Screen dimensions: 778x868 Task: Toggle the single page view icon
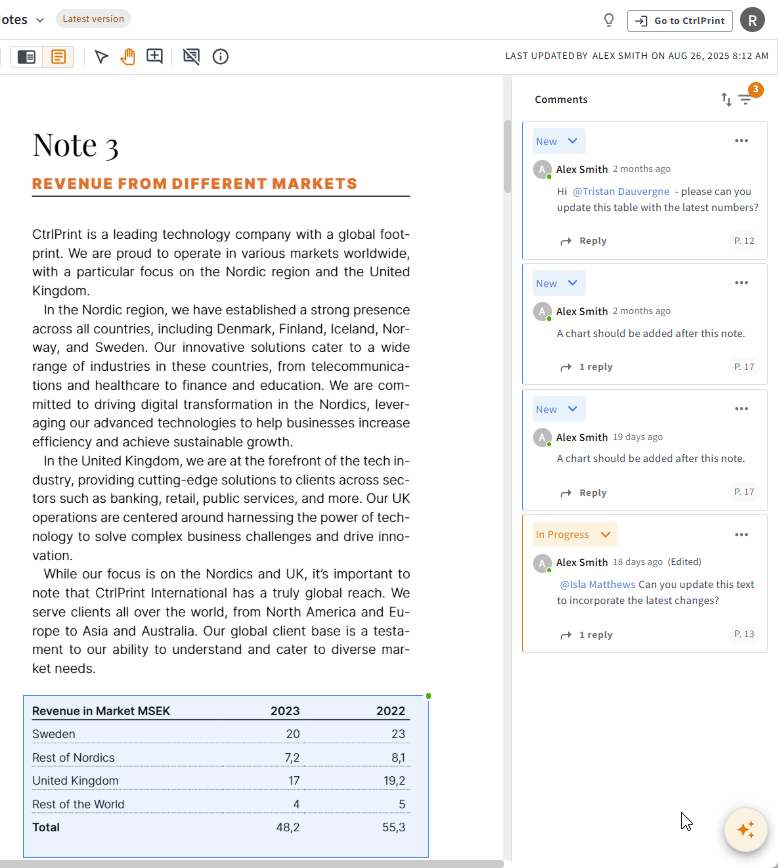pos(58,56)
